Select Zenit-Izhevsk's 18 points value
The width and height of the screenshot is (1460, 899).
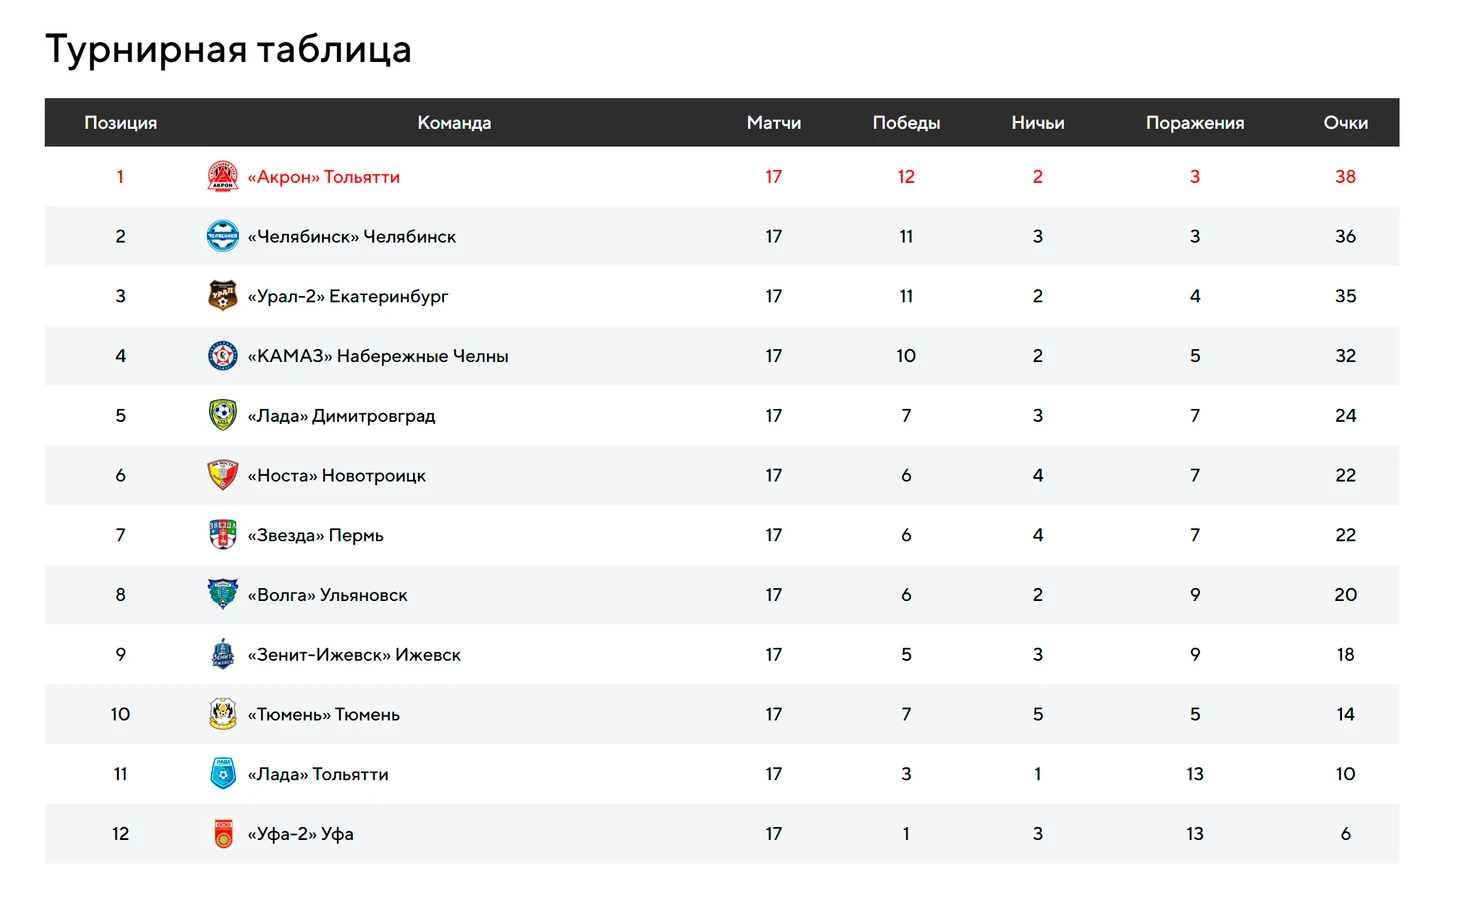coord(1346,655)
